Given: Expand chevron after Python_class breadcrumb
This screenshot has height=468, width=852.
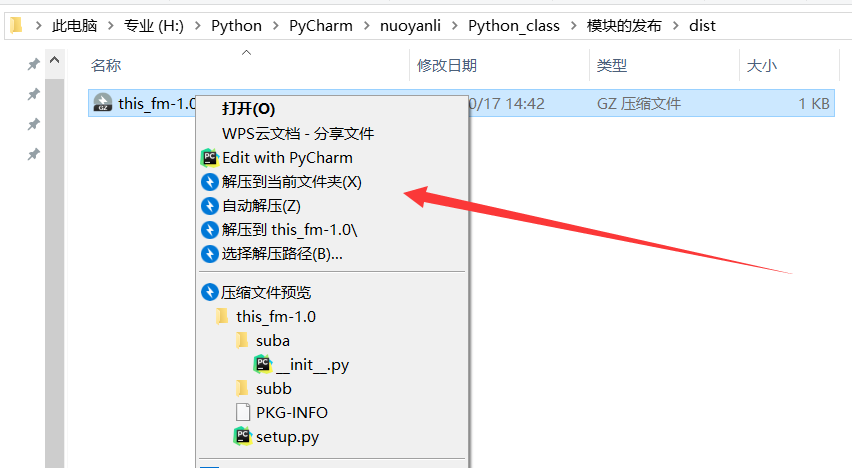Looking at the screenshot, I should click(574, 26).
